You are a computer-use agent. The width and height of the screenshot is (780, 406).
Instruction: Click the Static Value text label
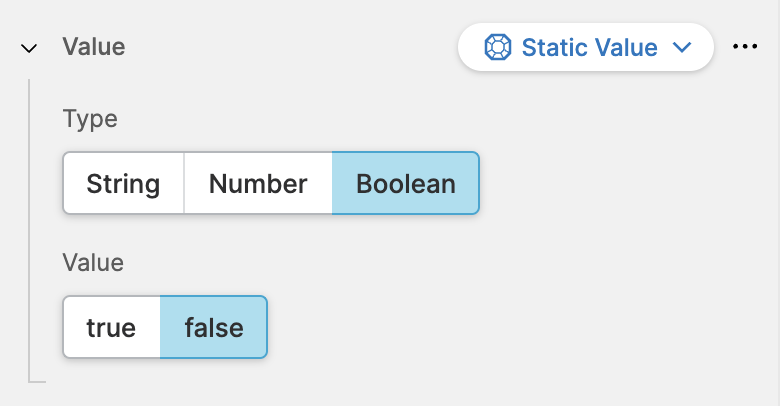[589, 47]
